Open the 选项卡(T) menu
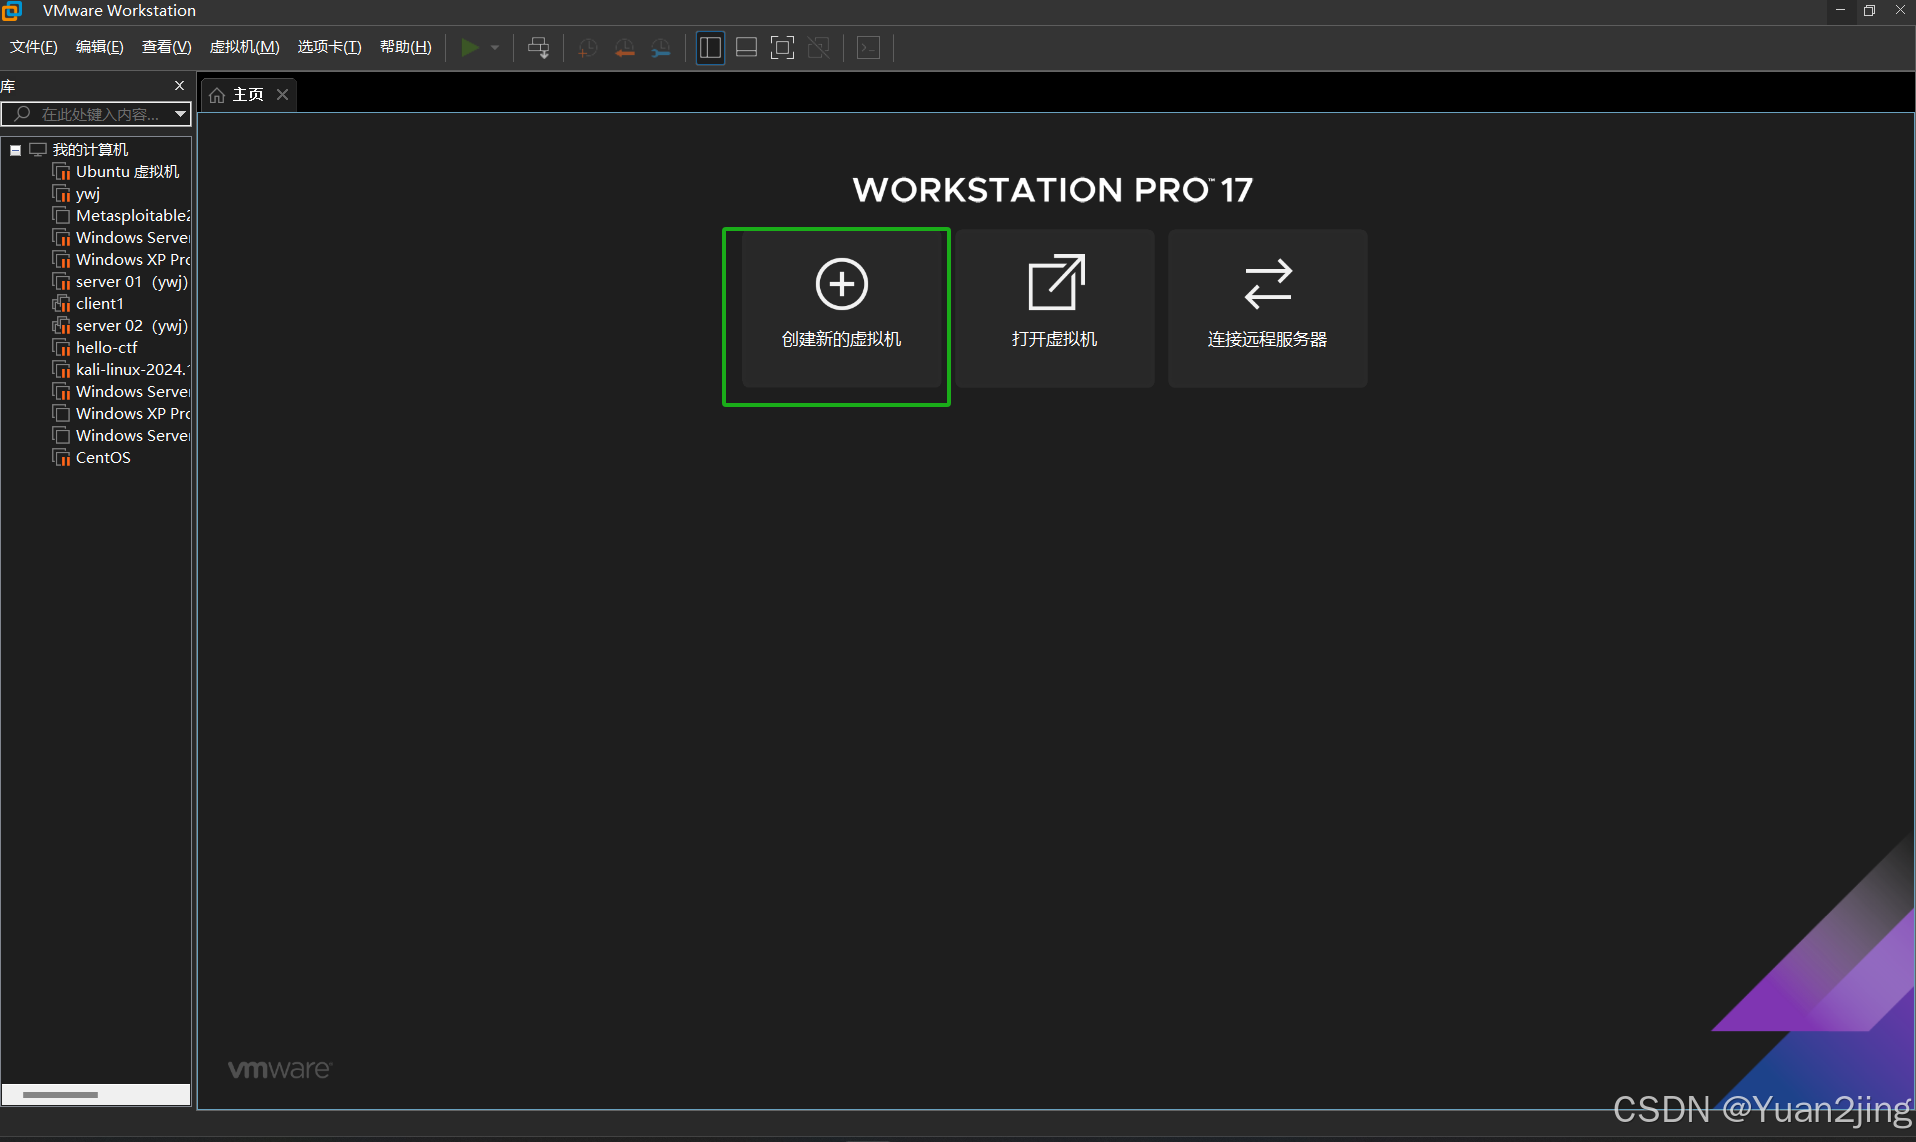 pyautogui.click(x=329, y=47)
